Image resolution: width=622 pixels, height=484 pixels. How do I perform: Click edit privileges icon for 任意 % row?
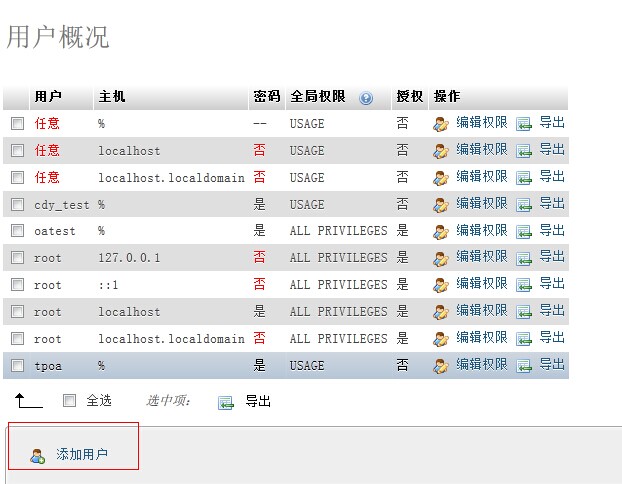coord(440,124)
